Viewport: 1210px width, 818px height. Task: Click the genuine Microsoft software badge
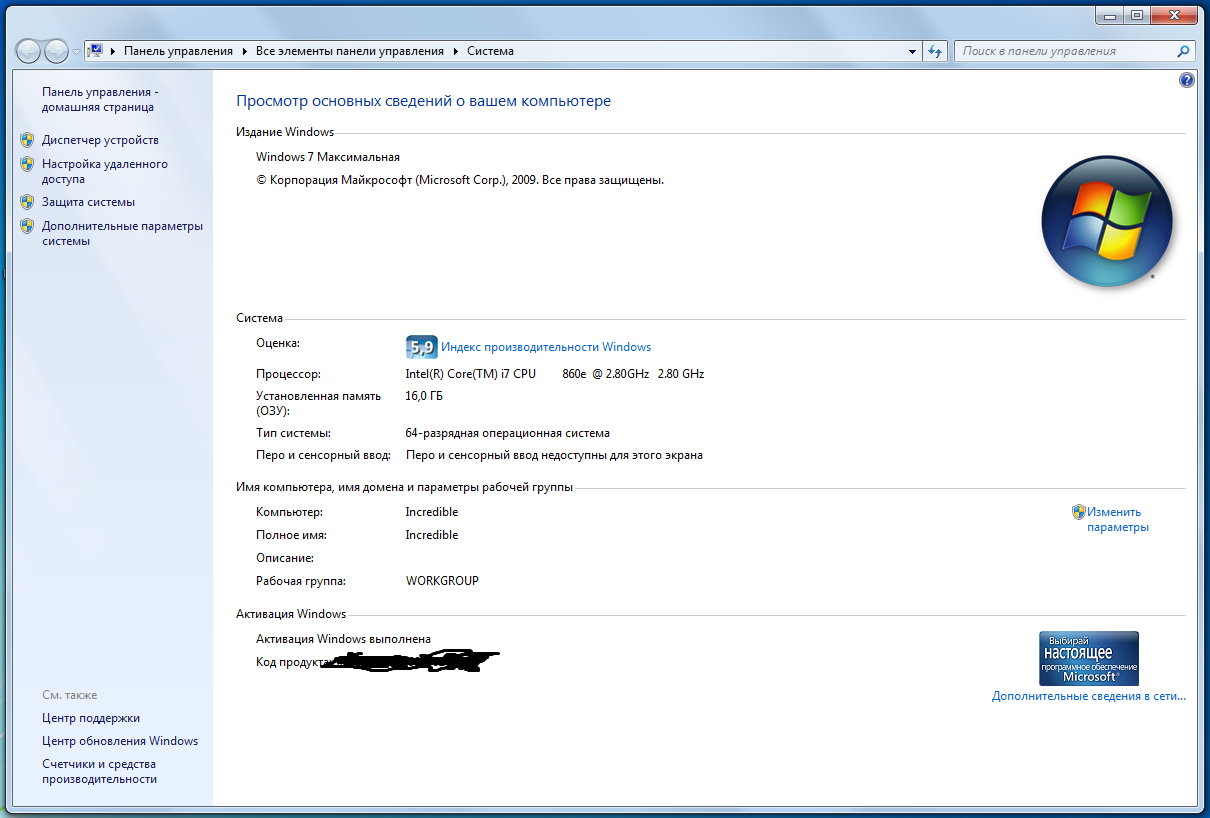1089,657
